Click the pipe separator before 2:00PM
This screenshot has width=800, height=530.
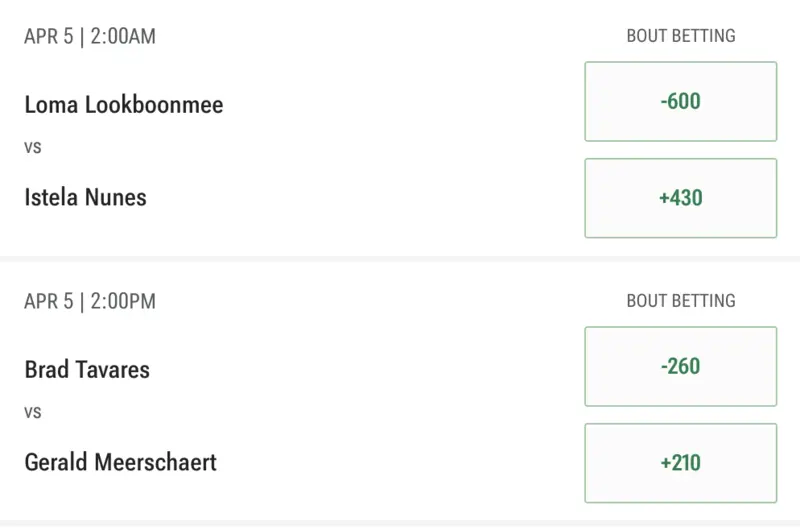[83, 301]
